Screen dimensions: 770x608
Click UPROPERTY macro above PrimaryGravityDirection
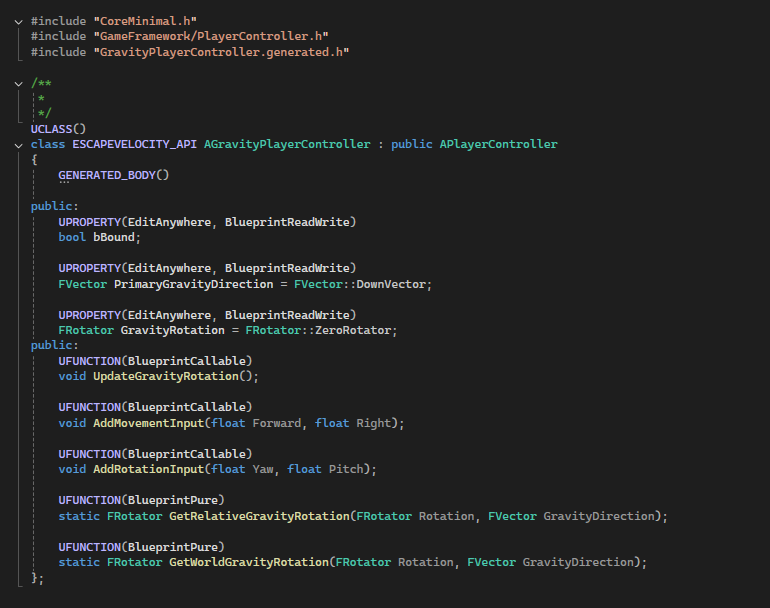point(89,268)
